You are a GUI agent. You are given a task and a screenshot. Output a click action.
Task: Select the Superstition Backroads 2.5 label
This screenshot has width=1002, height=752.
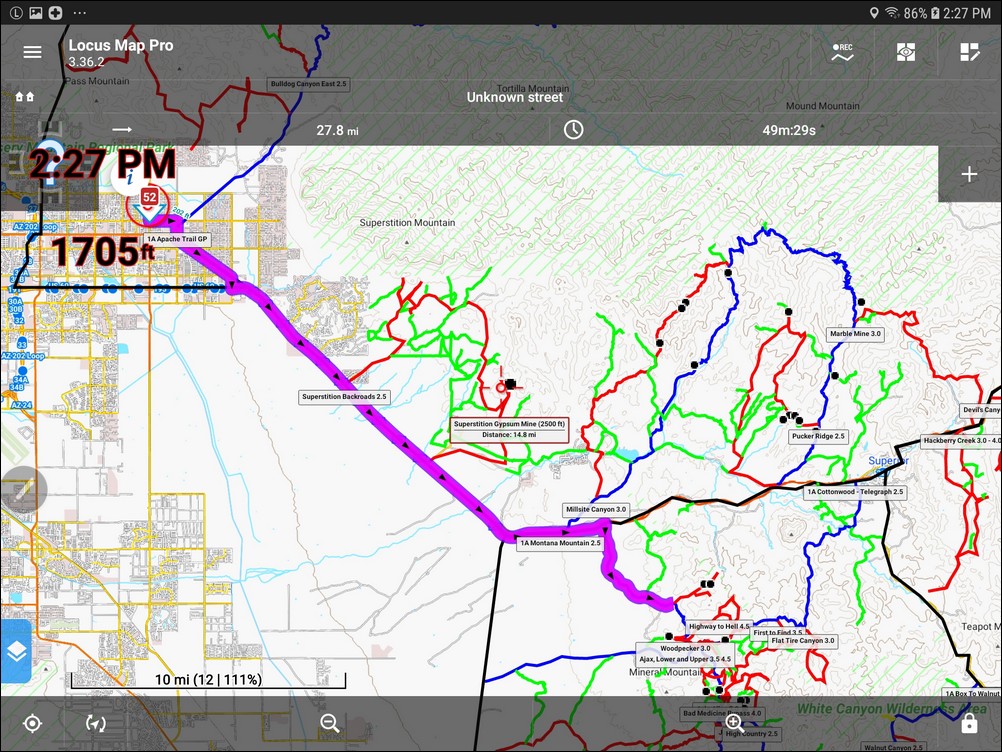click(344, 397)
